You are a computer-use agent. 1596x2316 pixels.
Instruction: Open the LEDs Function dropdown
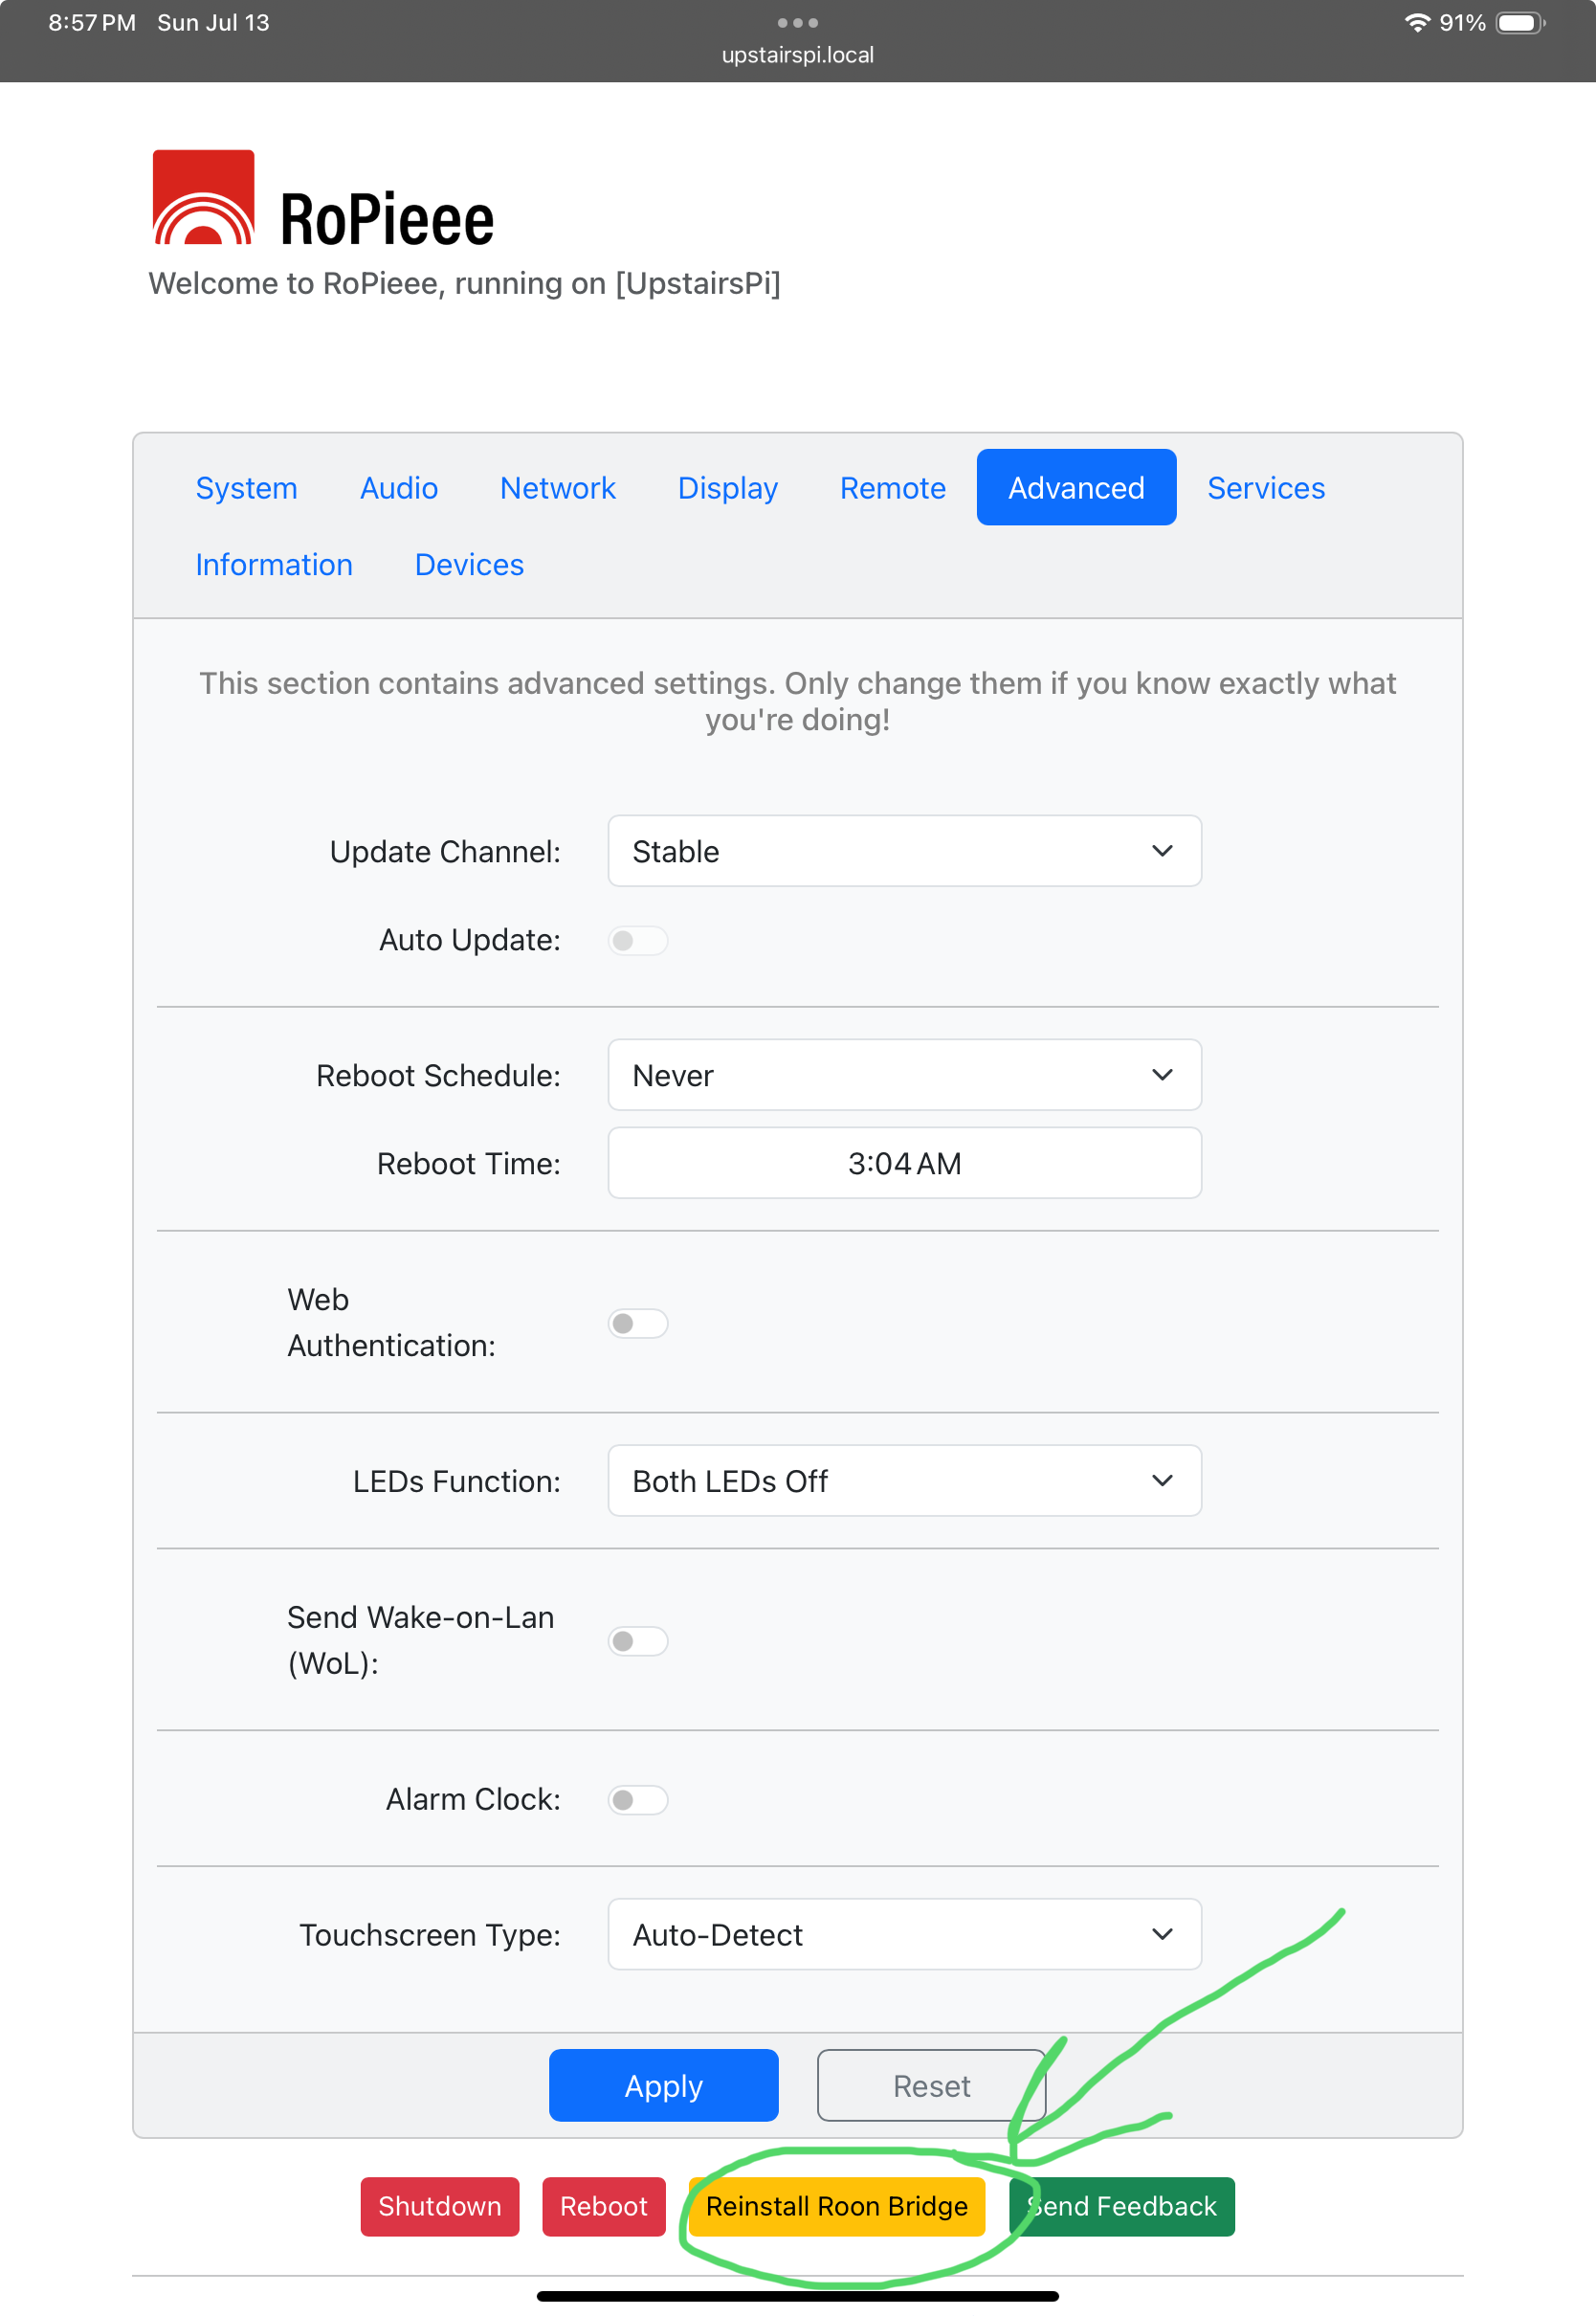(903, 1481)
